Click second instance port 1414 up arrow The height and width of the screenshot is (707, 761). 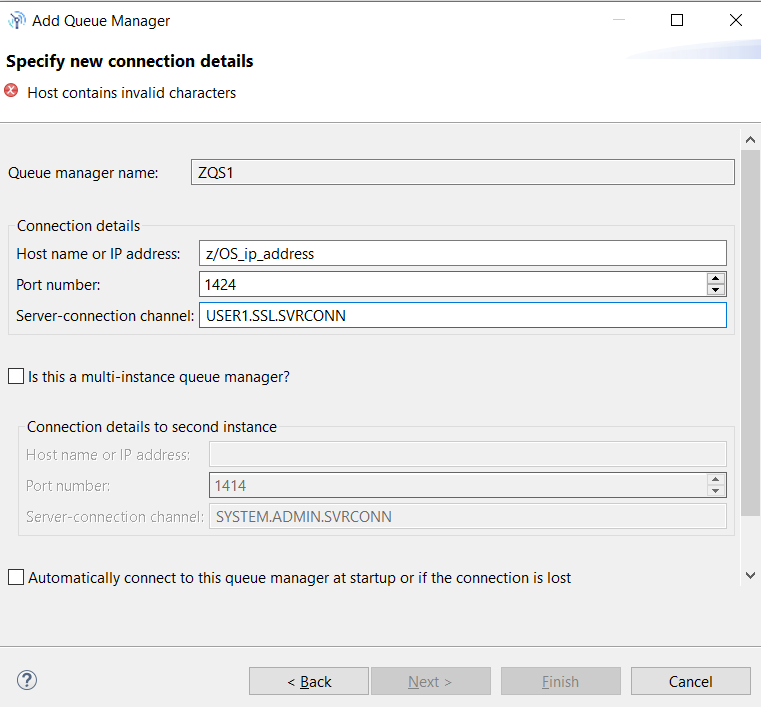(715, 479)
